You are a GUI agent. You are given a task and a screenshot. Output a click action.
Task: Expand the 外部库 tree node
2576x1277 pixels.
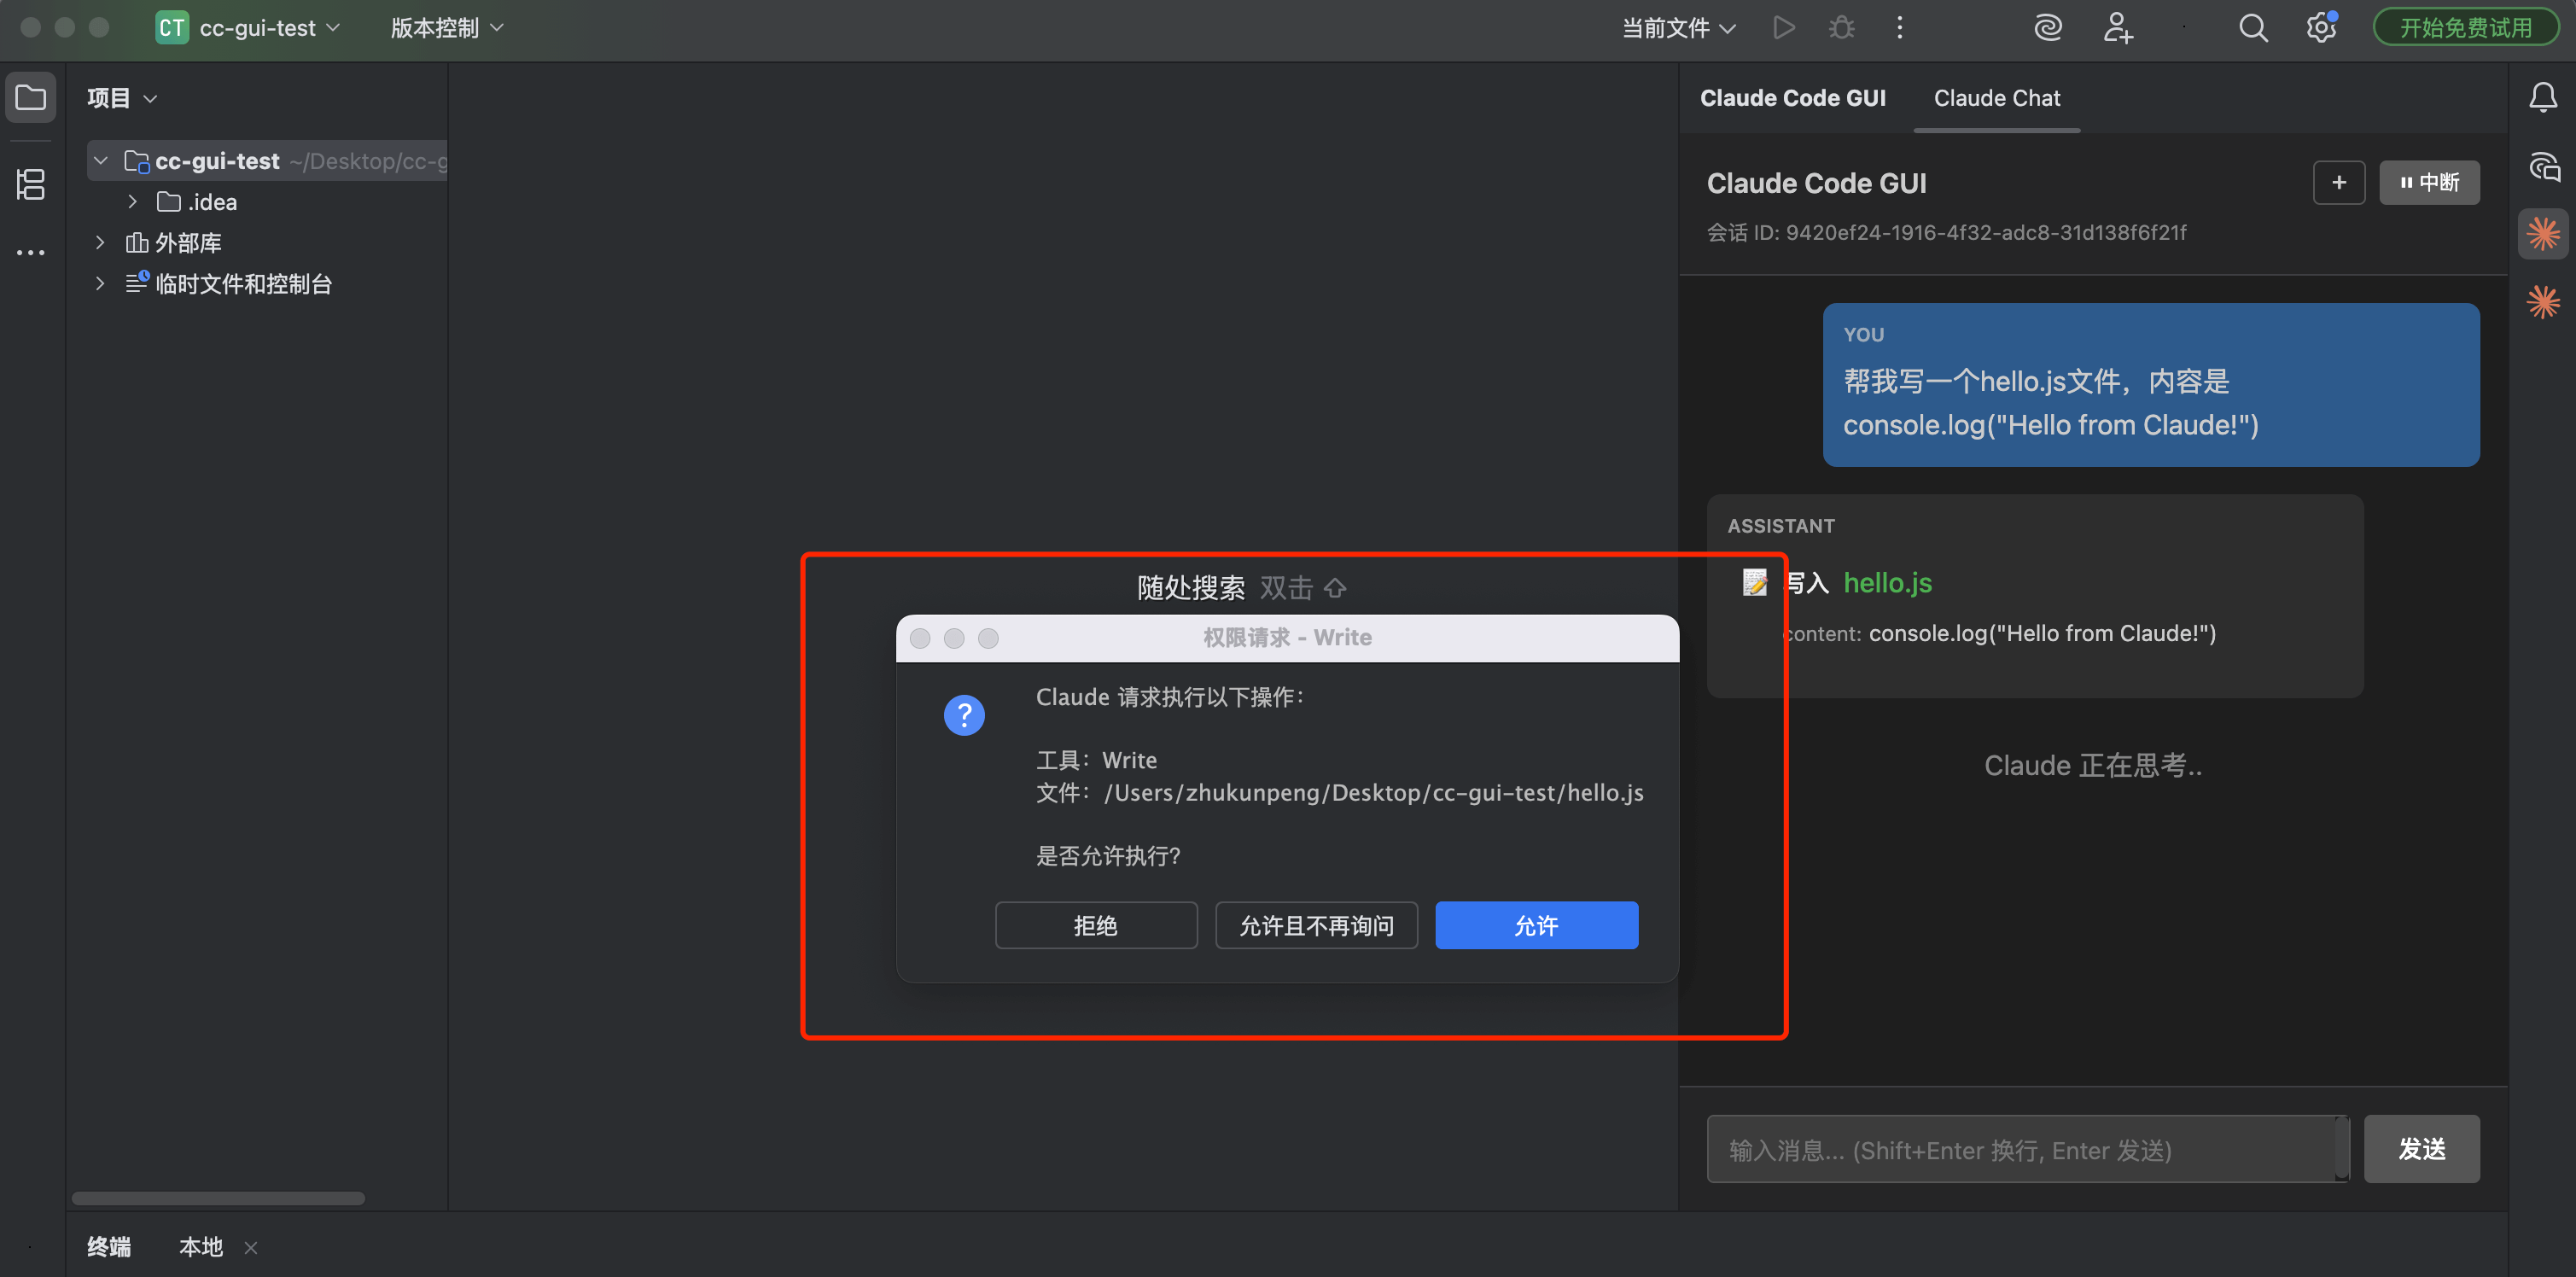[99, 242]
